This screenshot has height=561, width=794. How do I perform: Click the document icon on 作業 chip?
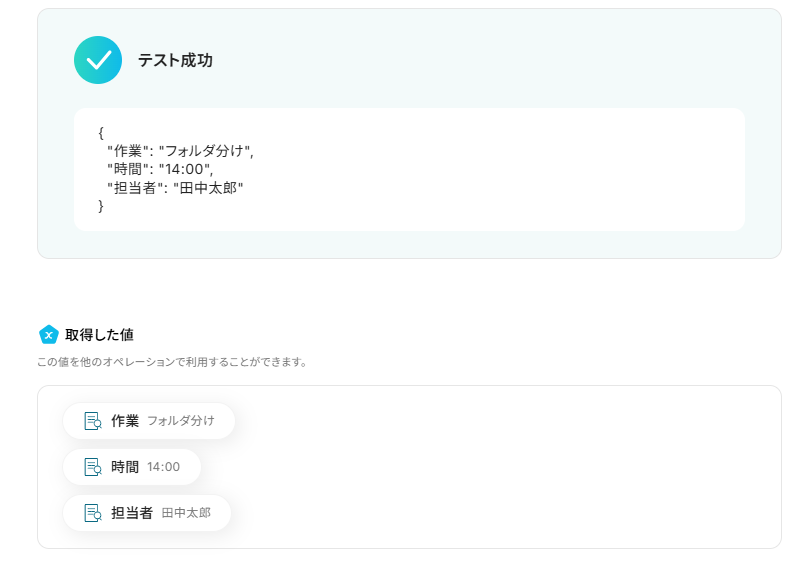(x=93, y=421)
